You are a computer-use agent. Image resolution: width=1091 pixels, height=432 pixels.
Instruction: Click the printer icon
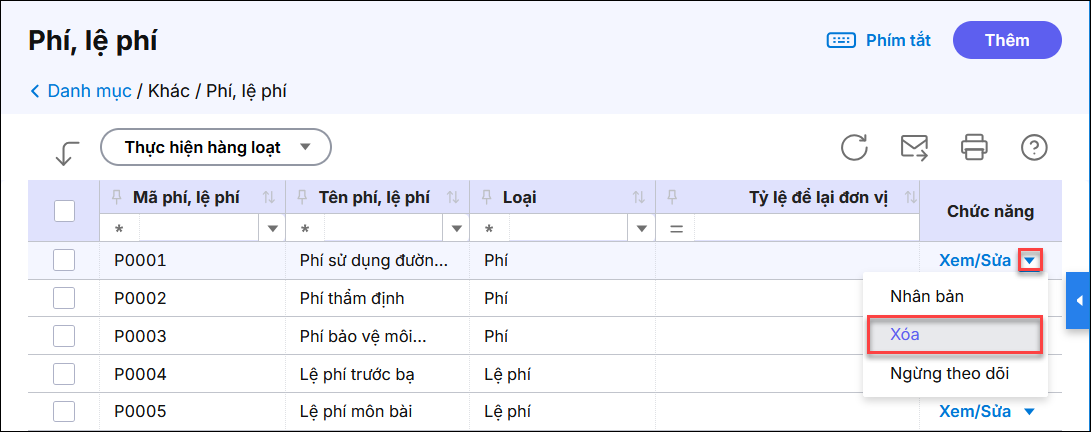point(974,148)
